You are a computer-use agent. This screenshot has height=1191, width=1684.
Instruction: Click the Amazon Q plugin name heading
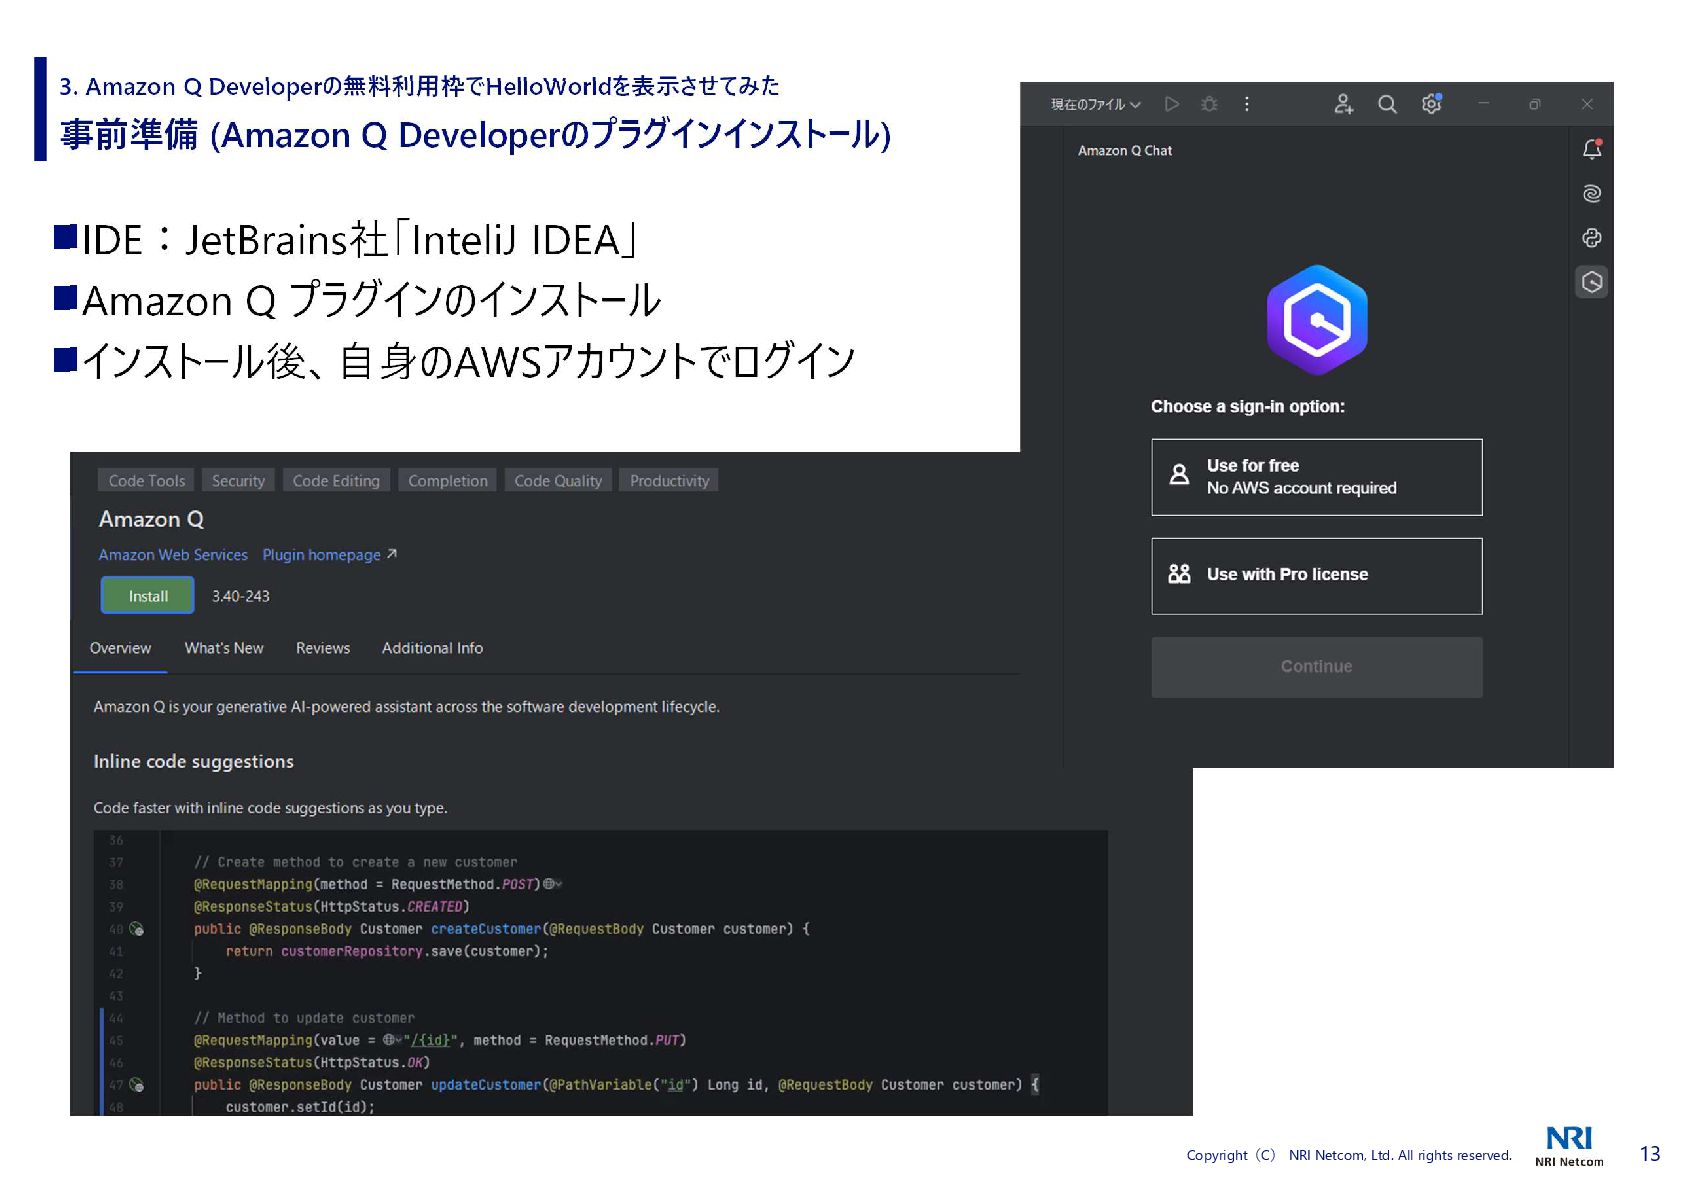151,520
